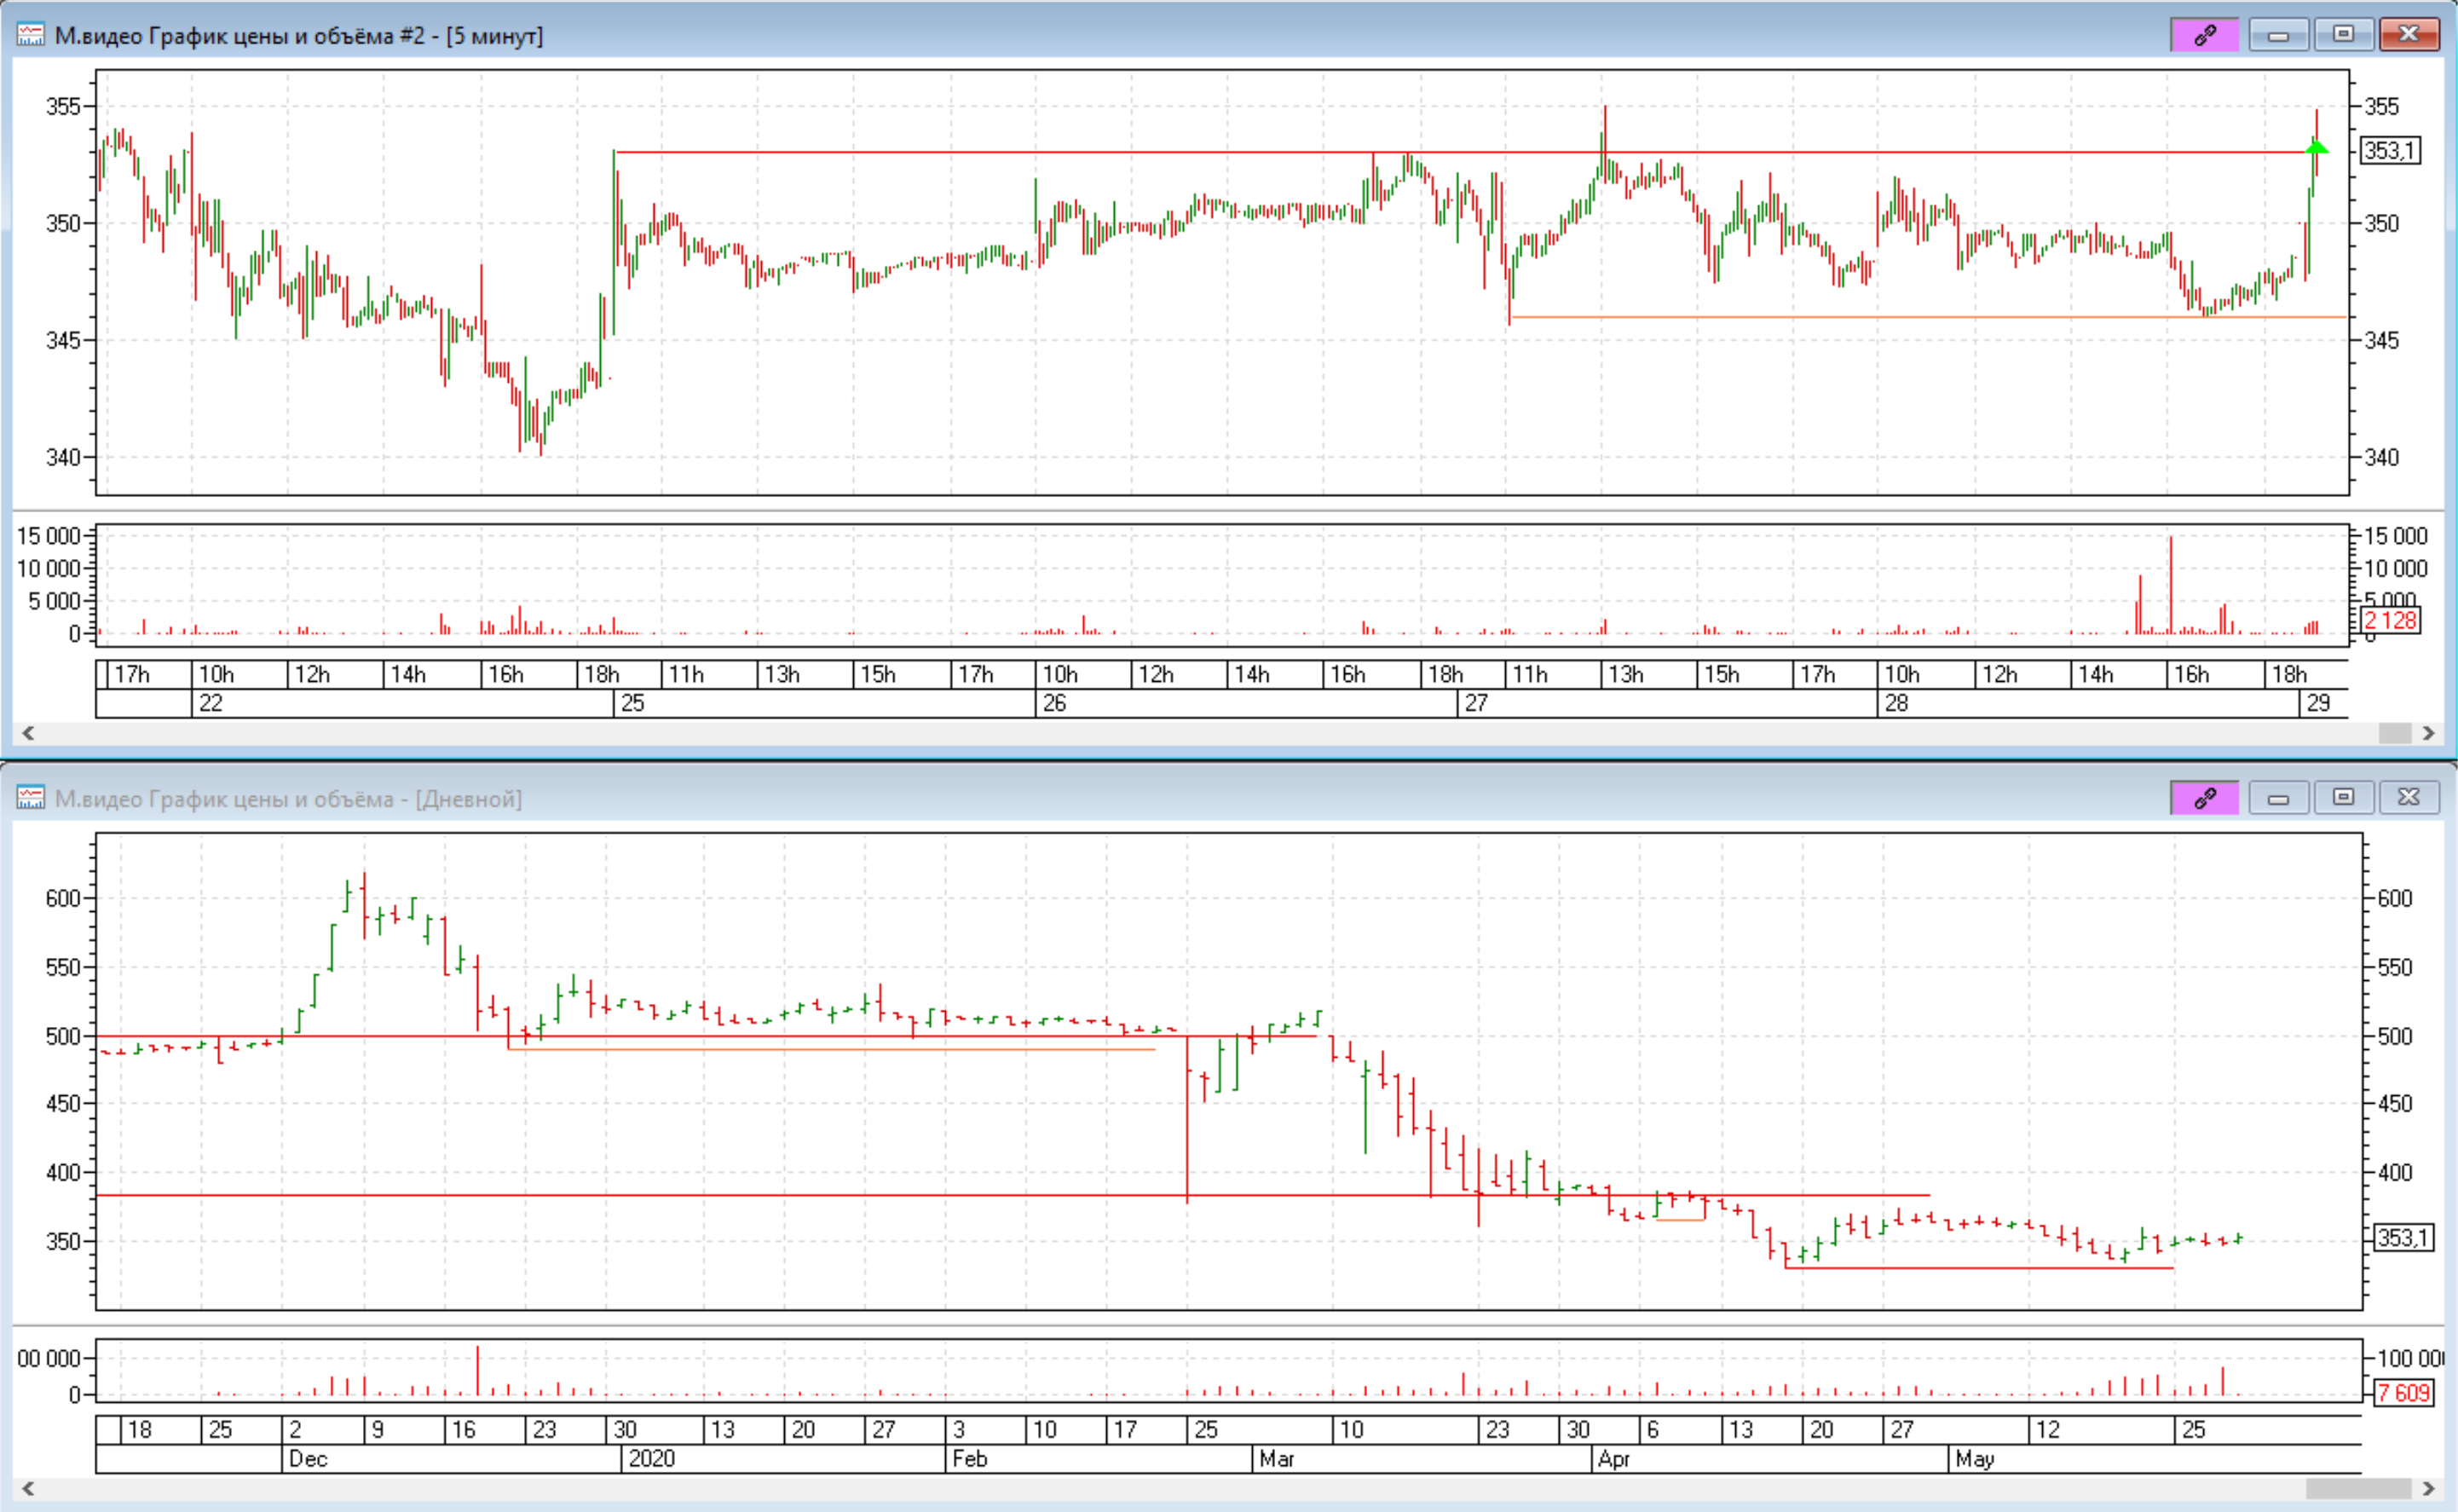
Task: Click the 7 609 volume label on the daily chart
Action: pos(2403,1393)
